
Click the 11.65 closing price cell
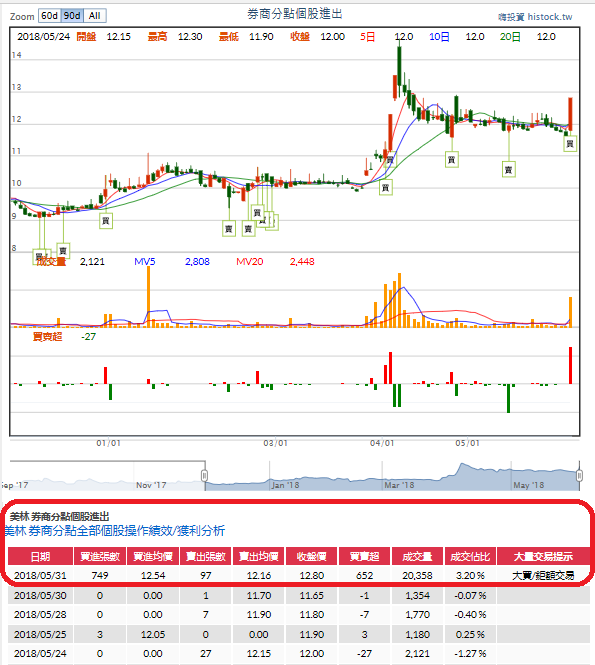point(312,595)
